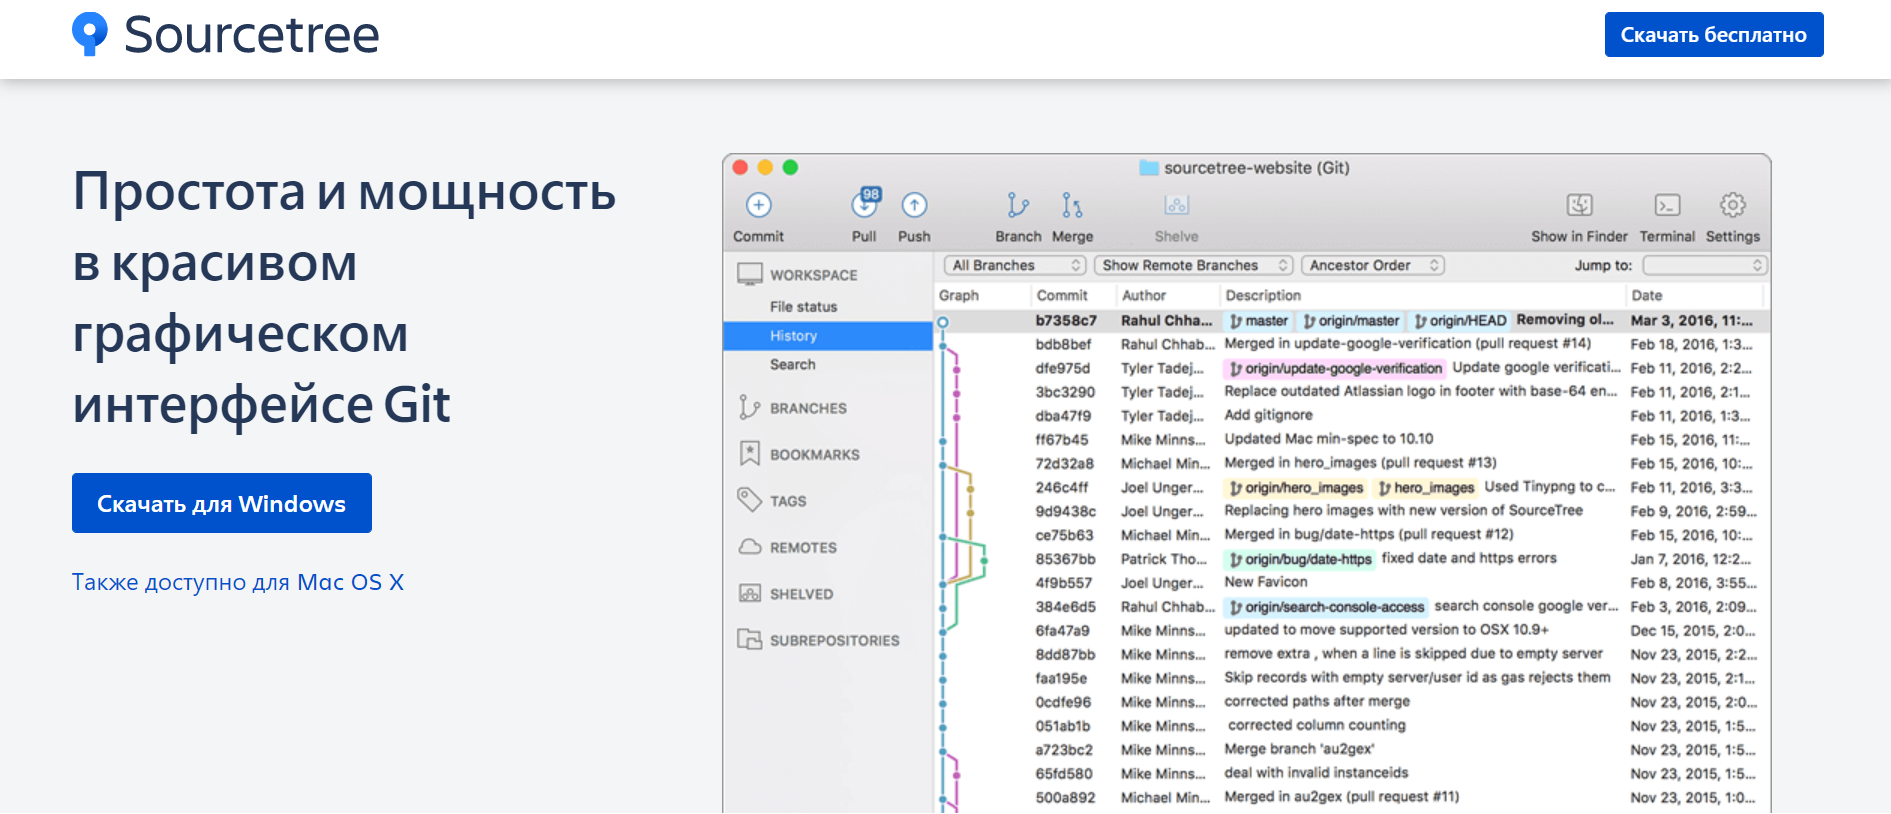Select commit 3bc3290 hash

click(1065, 392)
